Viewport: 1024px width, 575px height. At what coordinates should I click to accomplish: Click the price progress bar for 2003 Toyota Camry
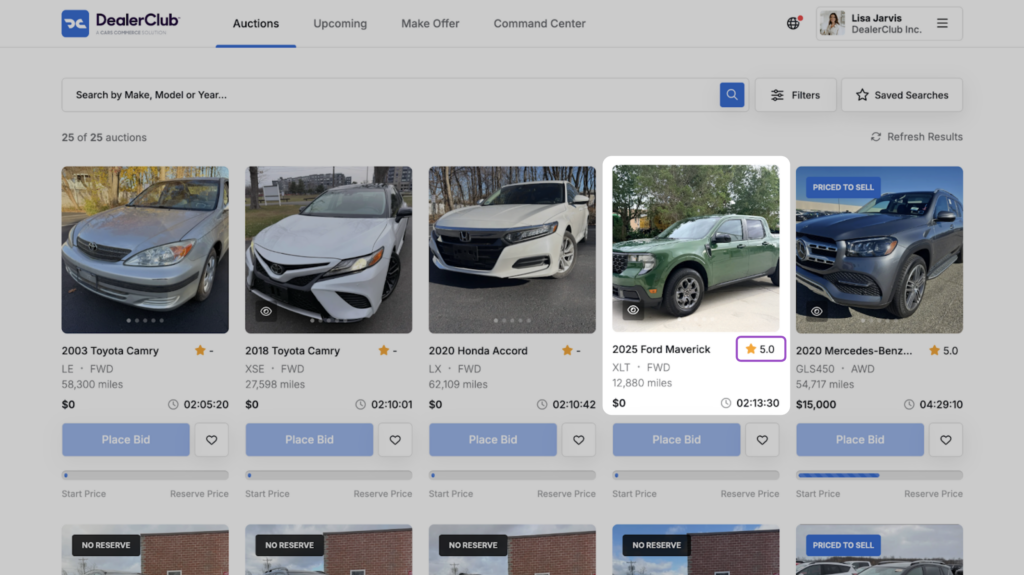pyautogui.click(x=145, y=475)
